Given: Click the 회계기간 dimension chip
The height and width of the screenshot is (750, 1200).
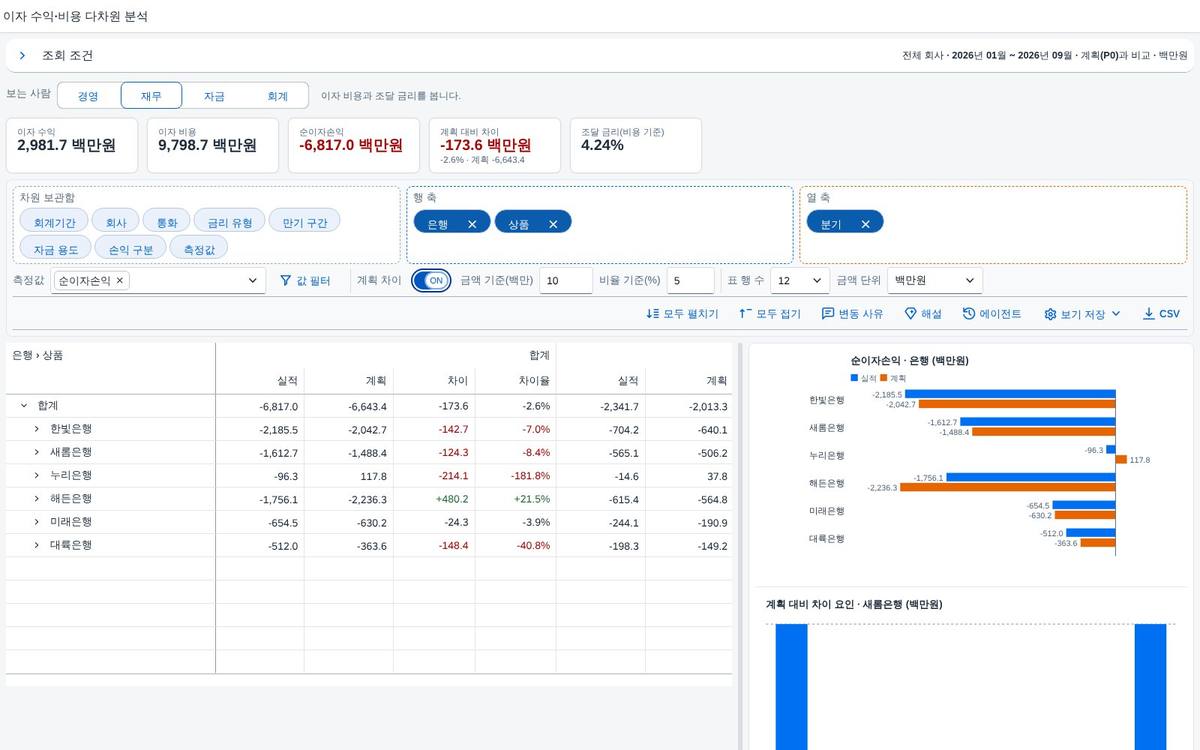Looking at the screenshot, I should click(54, 223).
